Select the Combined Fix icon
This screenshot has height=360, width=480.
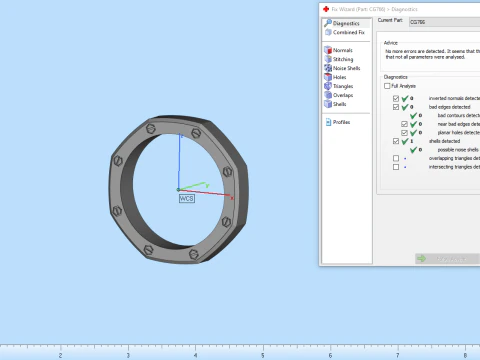tap(328, 32)
